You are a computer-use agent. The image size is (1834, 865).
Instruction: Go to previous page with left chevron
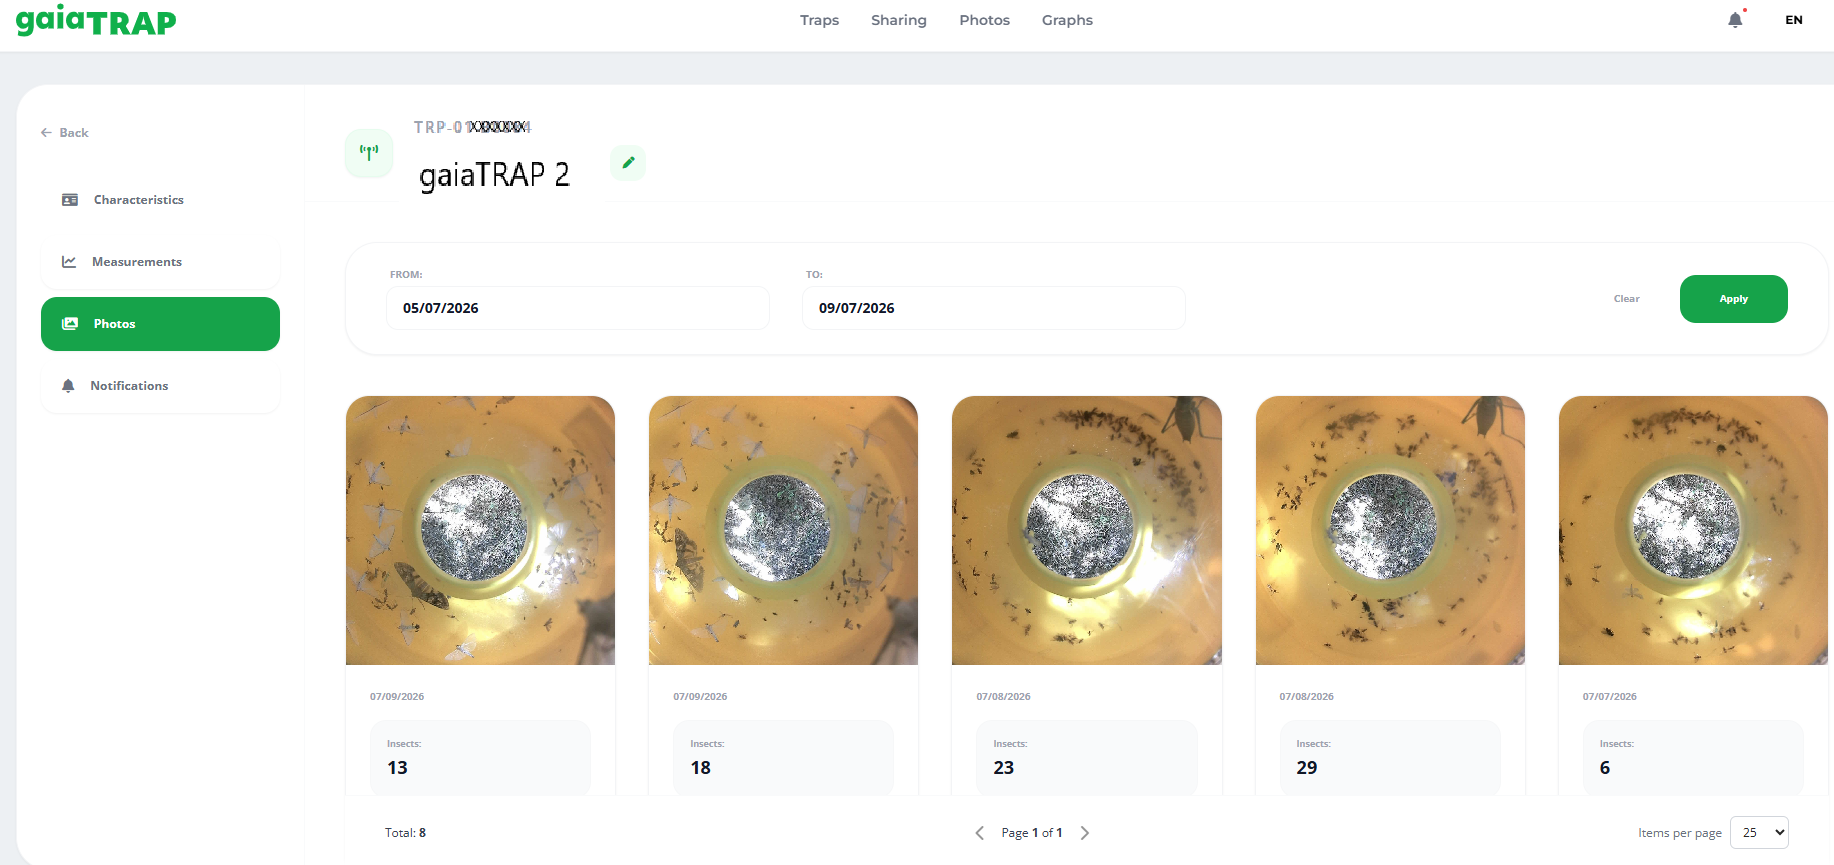point(980,833)
